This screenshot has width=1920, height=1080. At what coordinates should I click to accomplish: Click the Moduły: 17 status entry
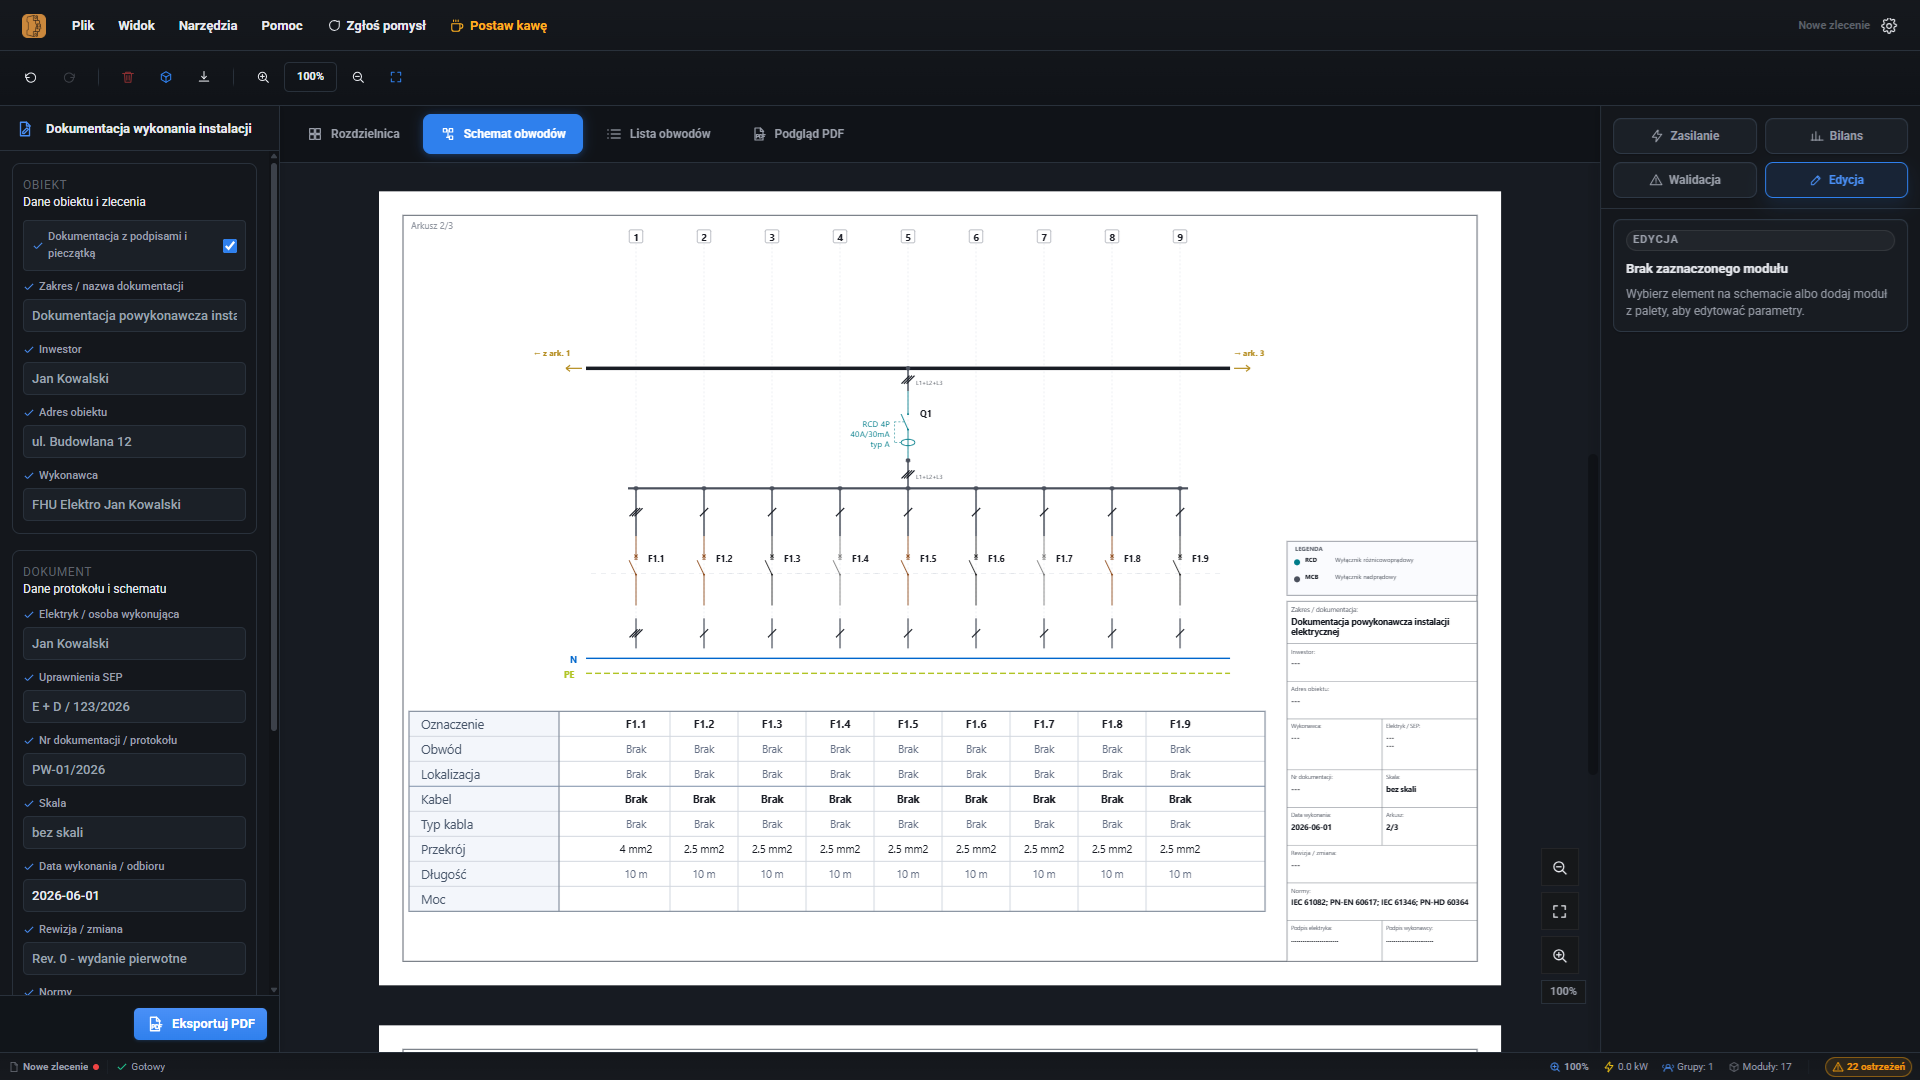1760,1067
